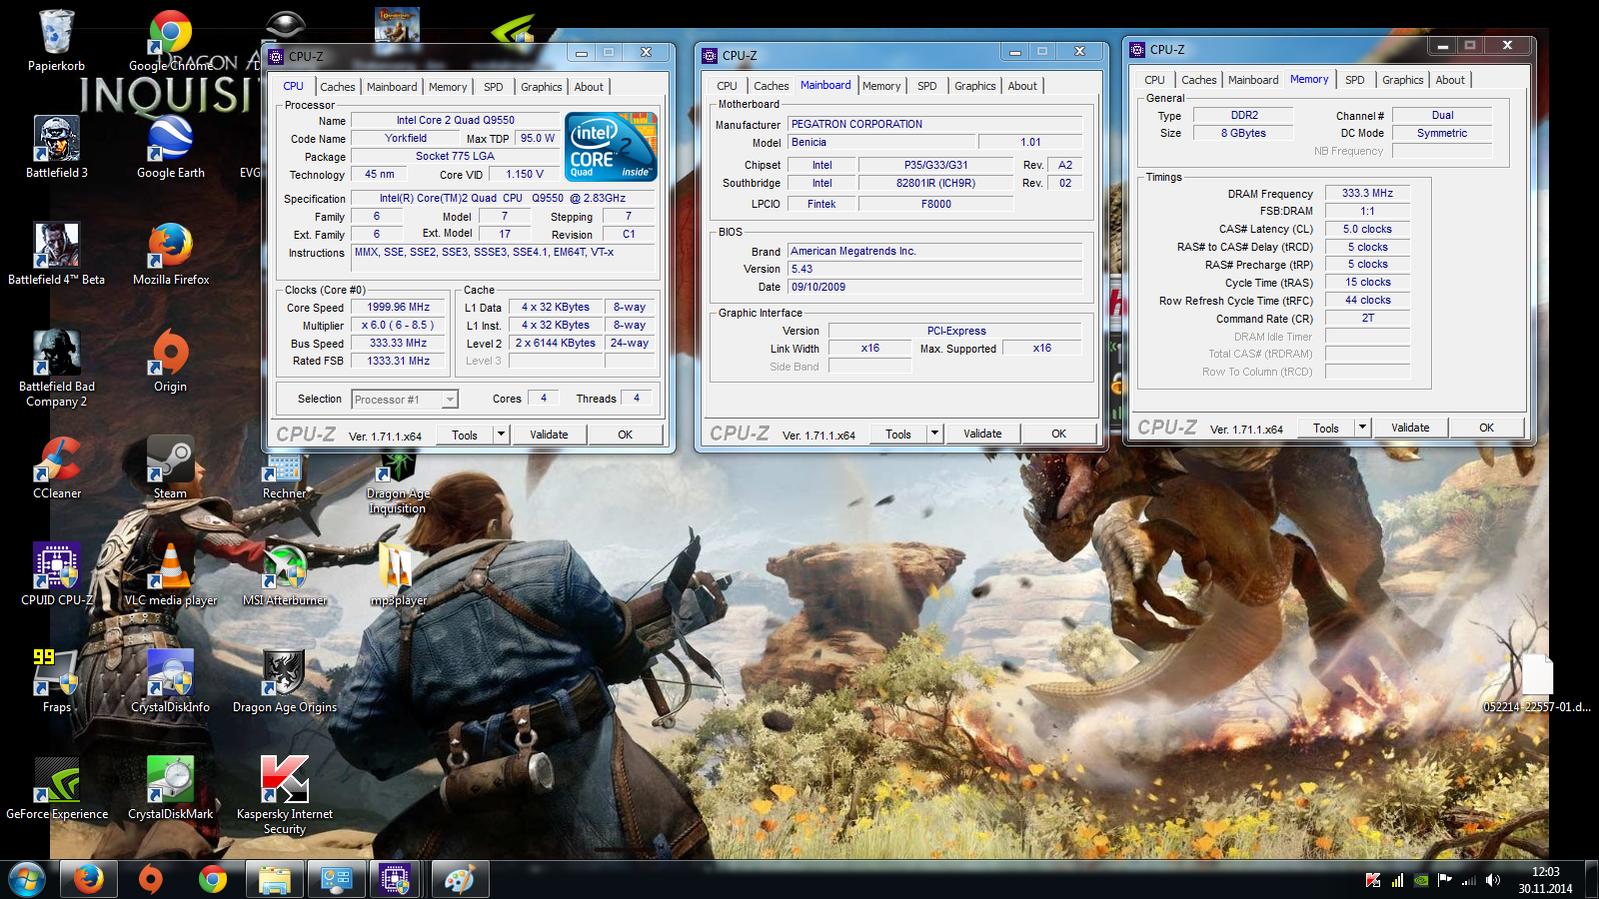Select Memory tab in middle CPU-Z window

click(881, 86)
